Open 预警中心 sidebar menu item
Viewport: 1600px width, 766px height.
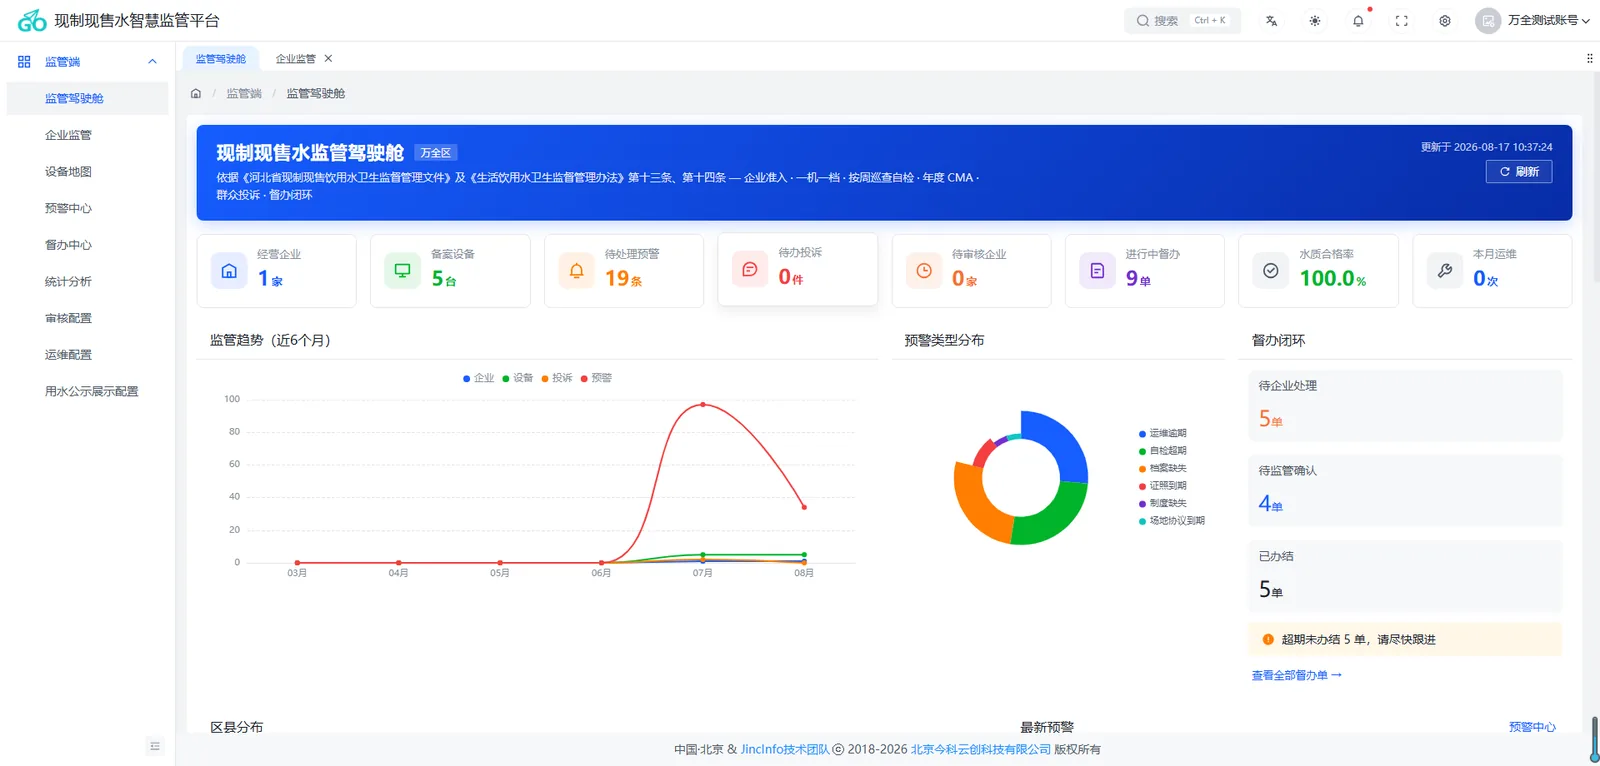[x=87, y=208]
